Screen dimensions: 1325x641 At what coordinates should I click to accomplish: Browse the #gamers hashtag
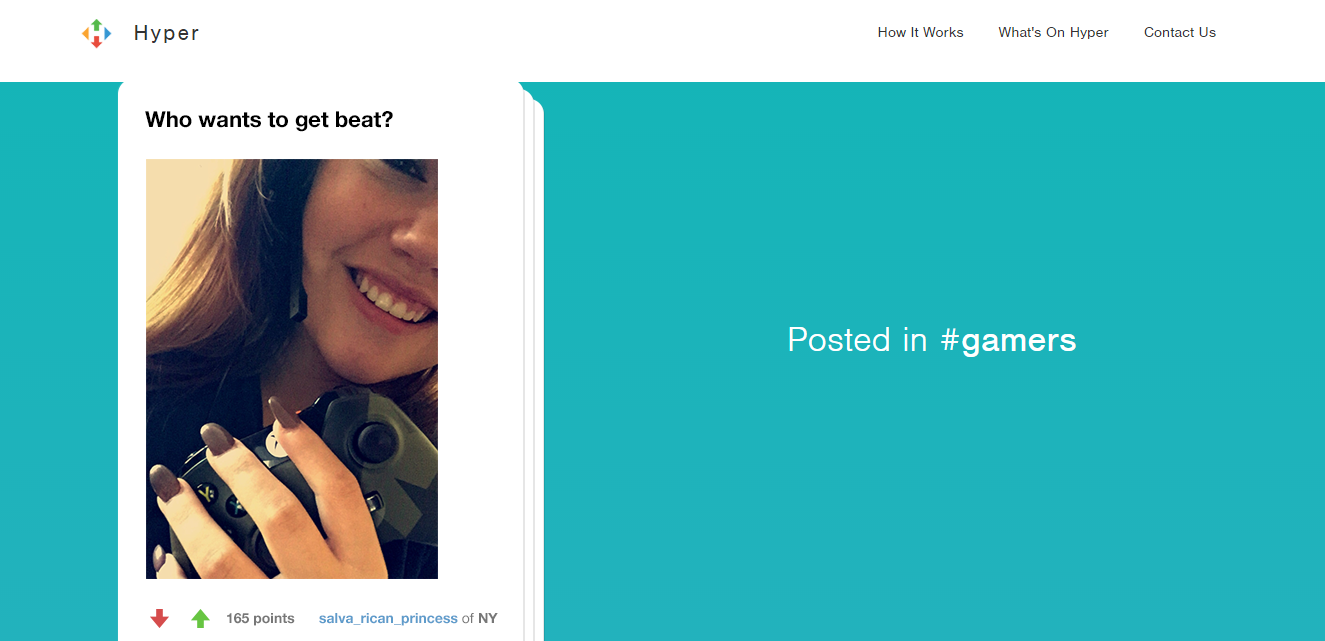[x=1008, y=340]
